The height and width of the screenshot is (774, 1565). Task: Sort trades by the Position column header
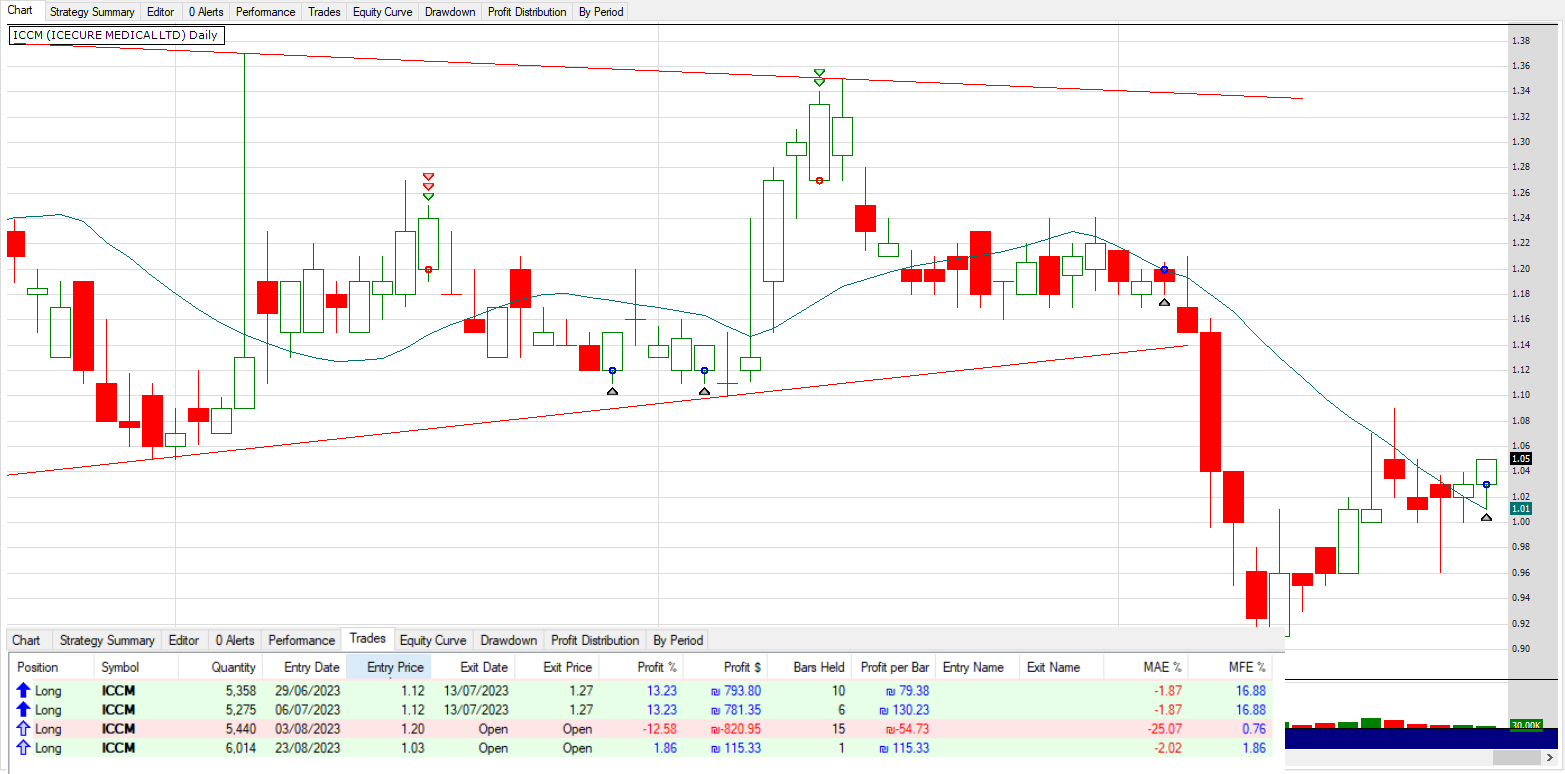(x=51, y=667)
